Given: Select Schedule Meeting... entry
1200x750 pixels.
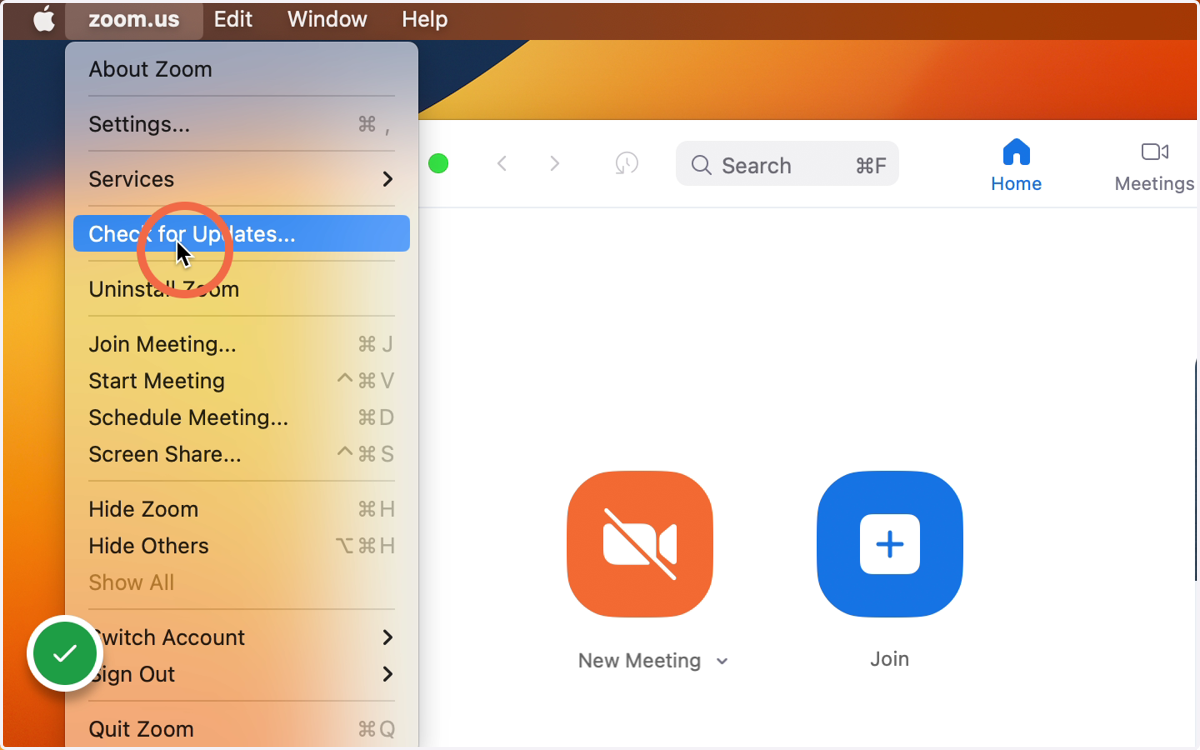Looking at the screenshot, I should click(x=241, y=418).
